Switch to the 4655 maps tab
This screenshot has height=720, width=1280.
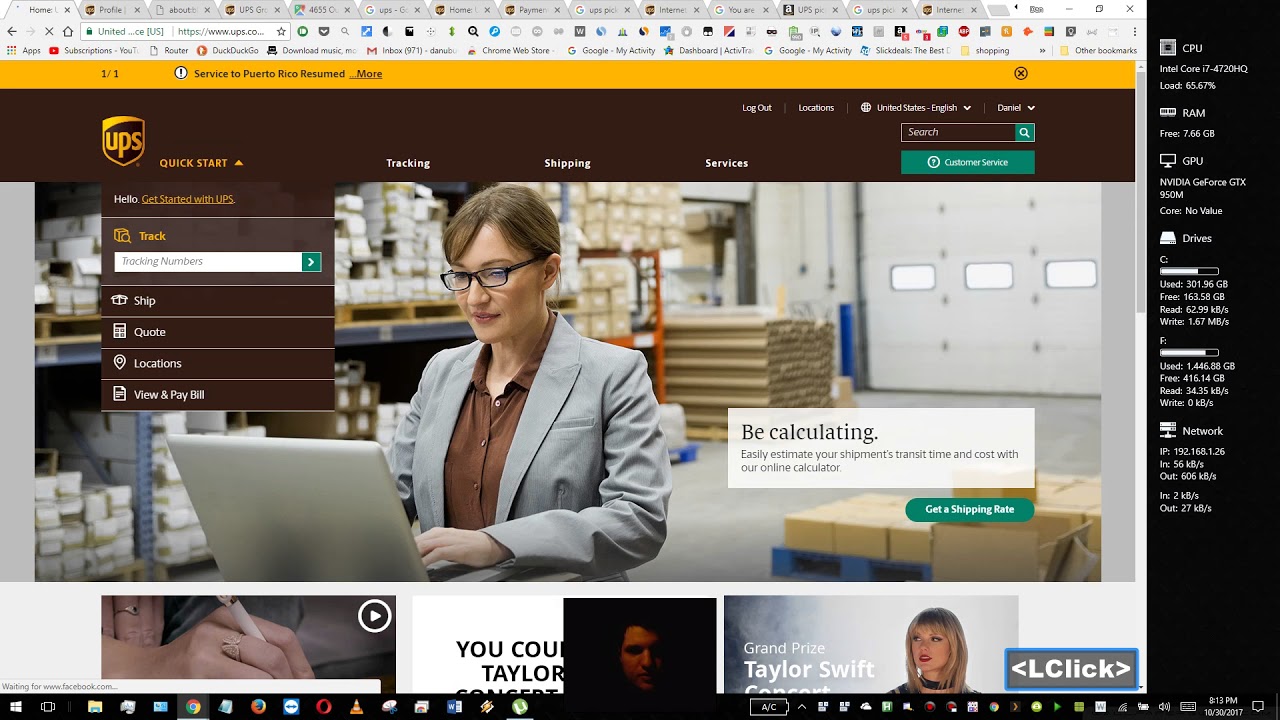(x=323, y=9)
